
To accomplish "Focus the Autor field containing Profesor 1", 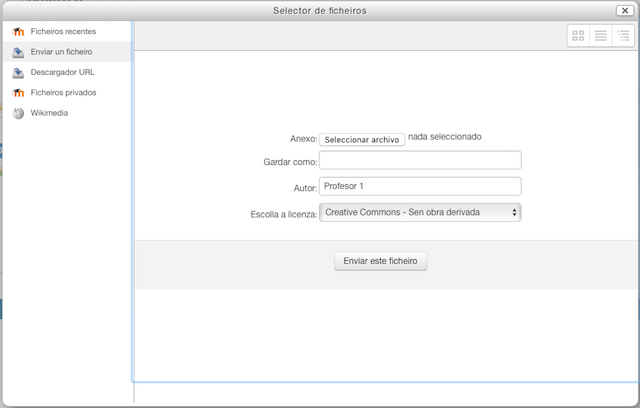I will tap(420, 186).
